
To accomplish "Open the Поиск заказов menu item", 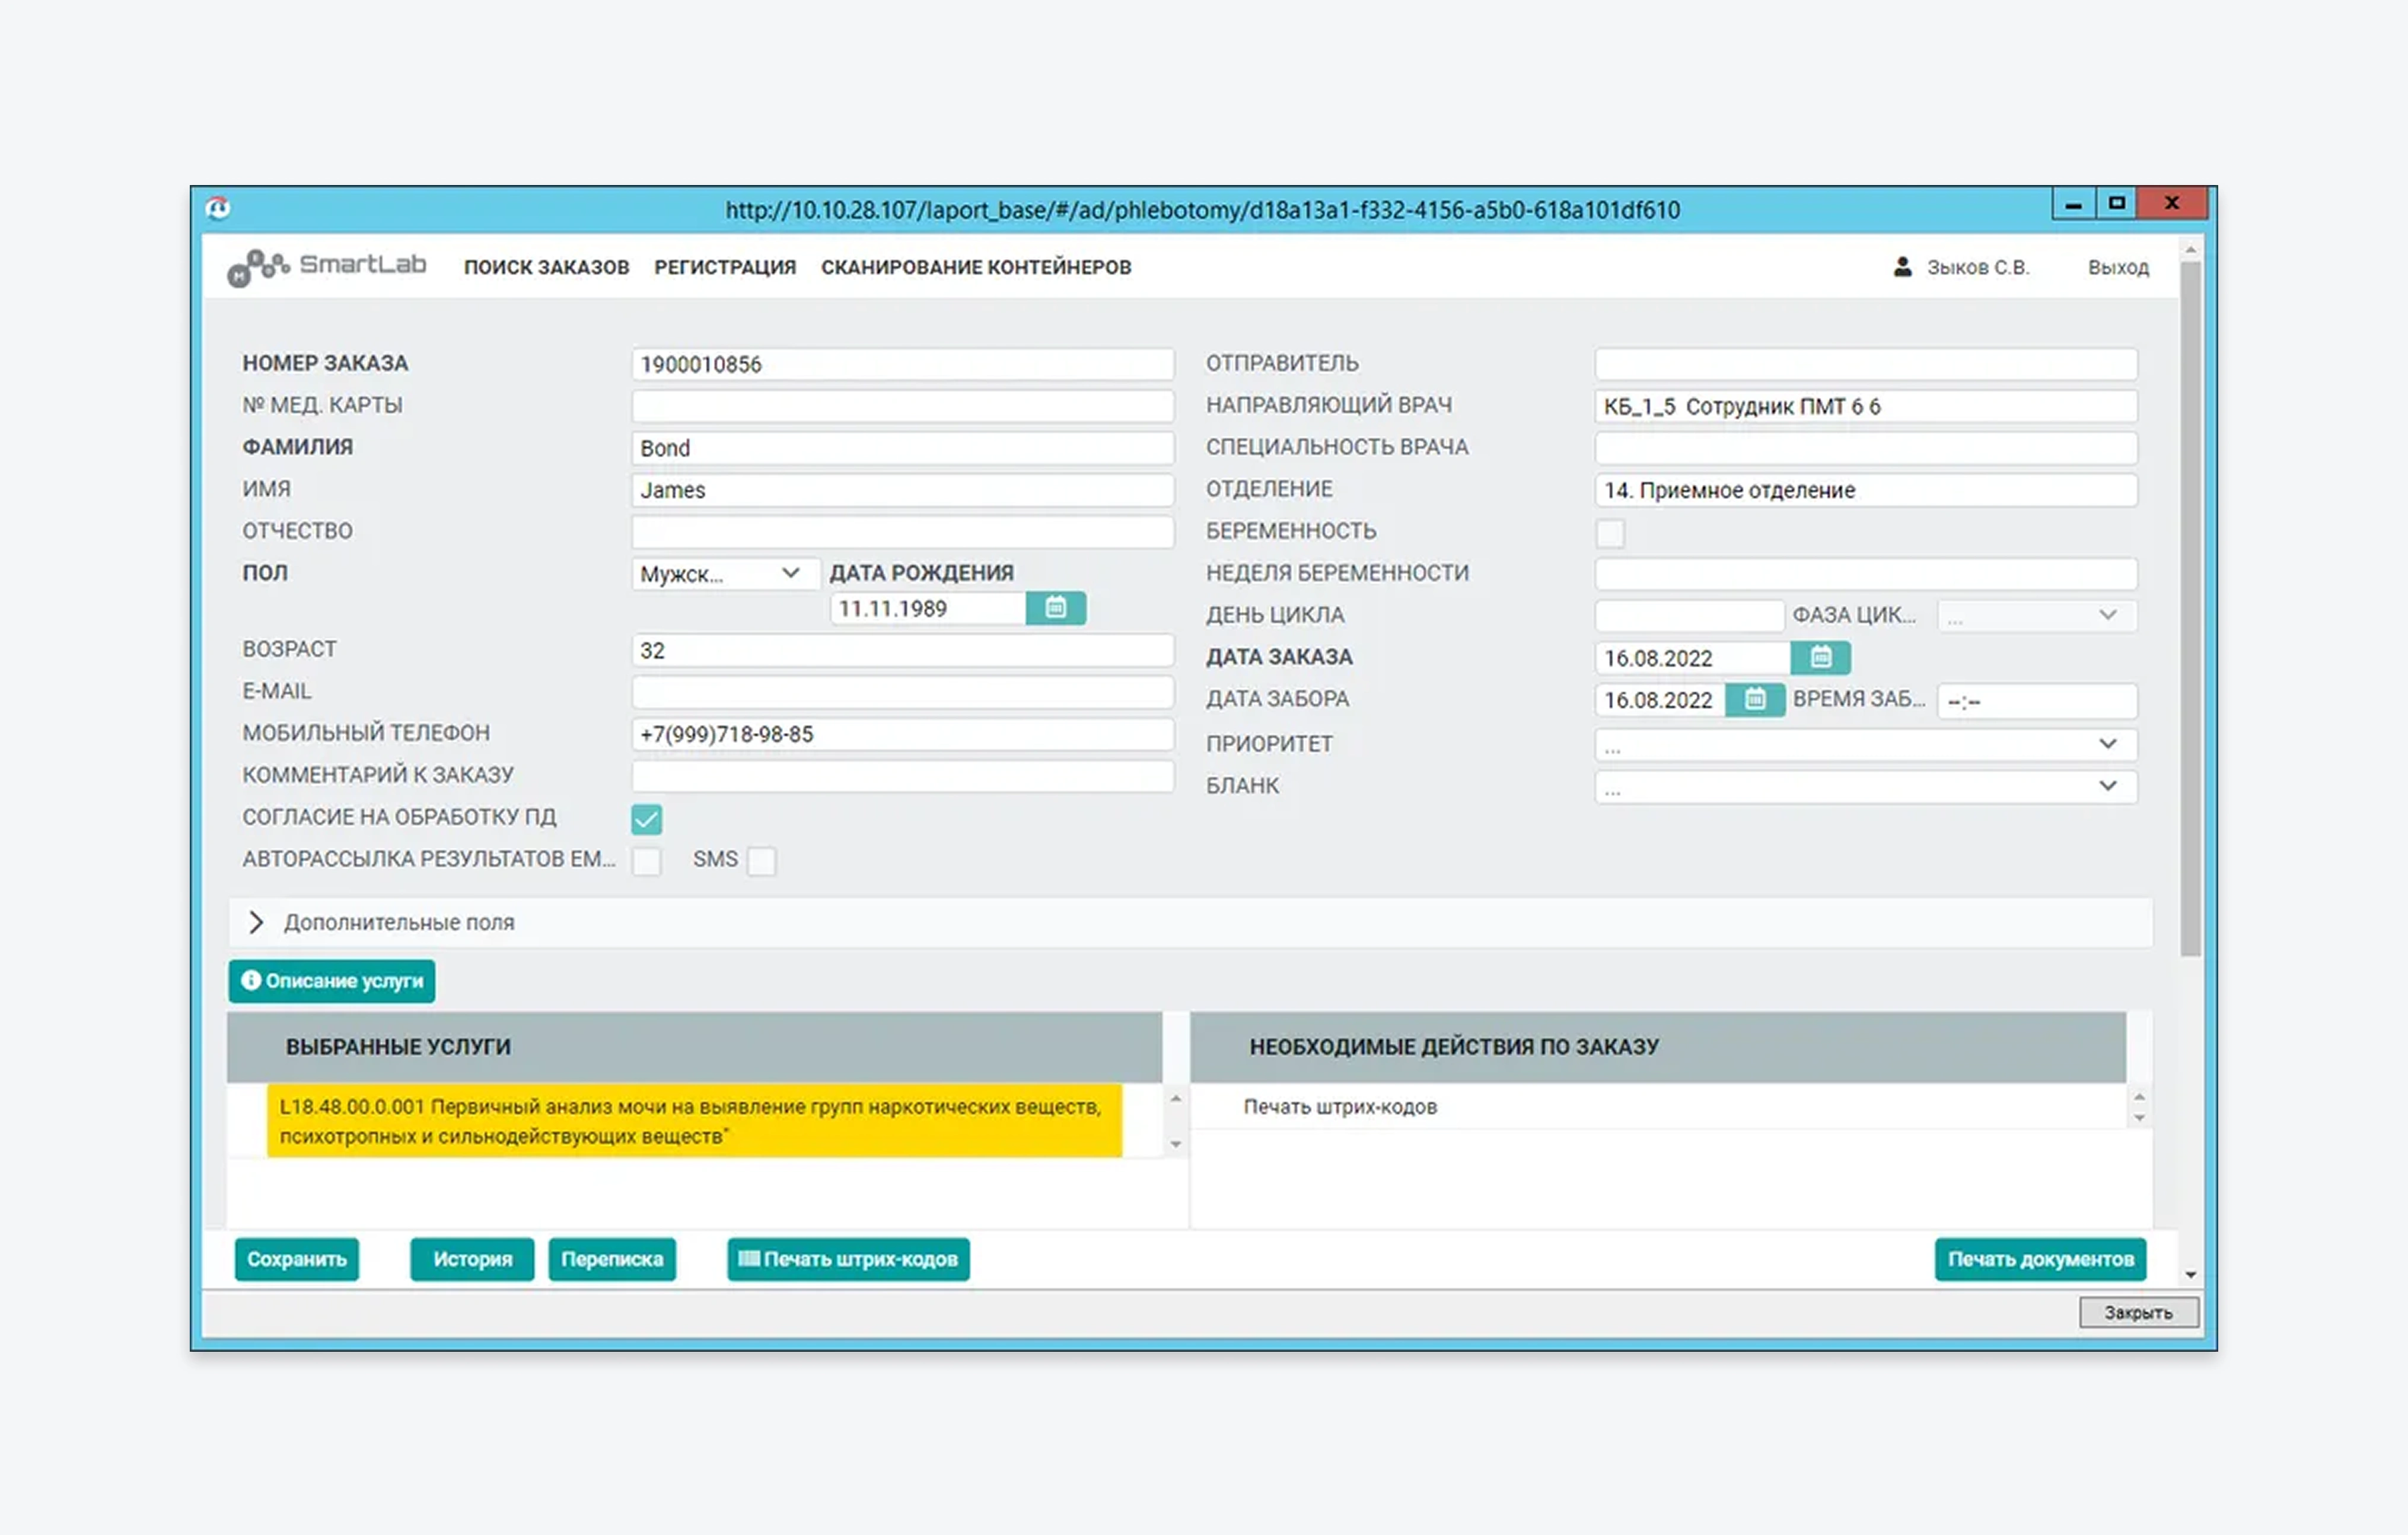I will 546,267.
